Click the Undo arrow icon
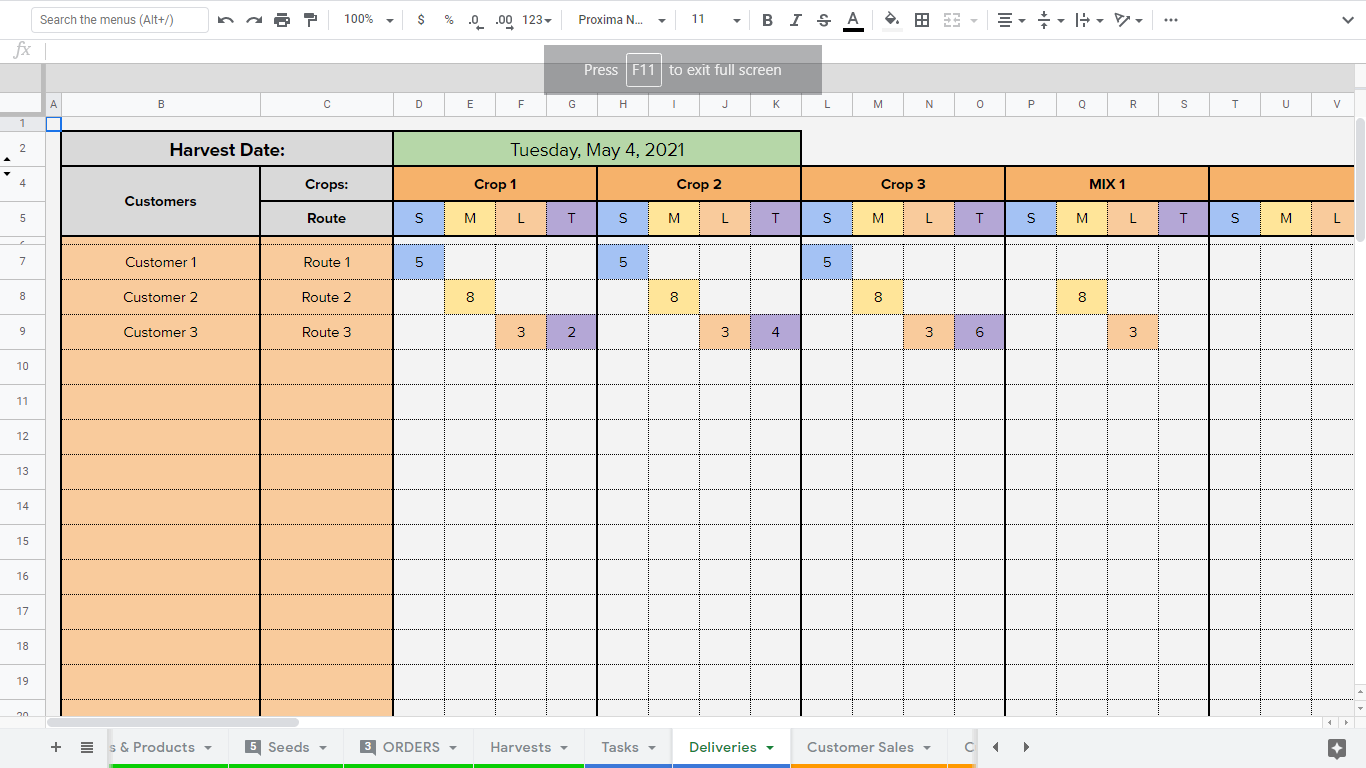Screen dimensions: 1366x768 pyautogui.click(x=226, y=20)
